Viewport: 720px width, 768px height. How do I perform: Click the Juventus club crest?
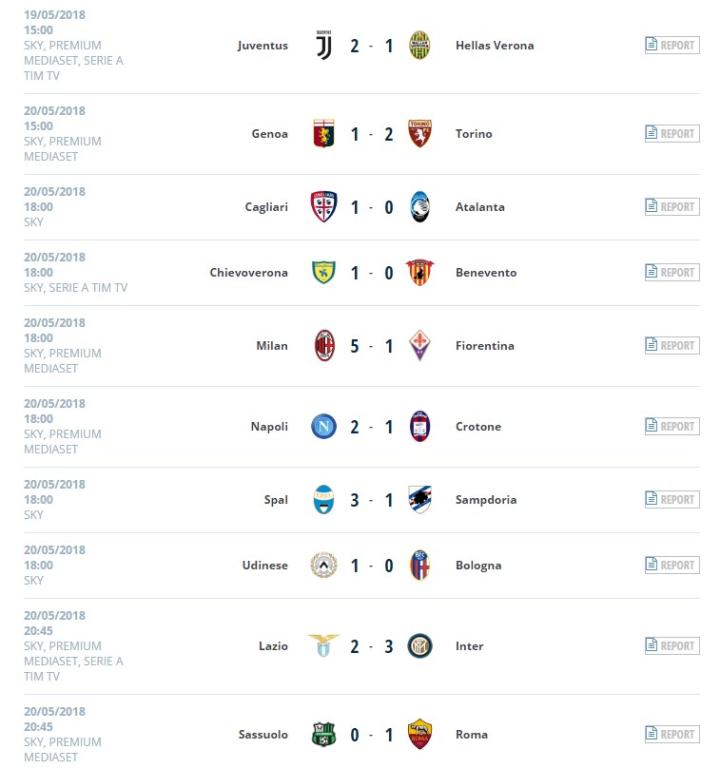pos(324,46)
